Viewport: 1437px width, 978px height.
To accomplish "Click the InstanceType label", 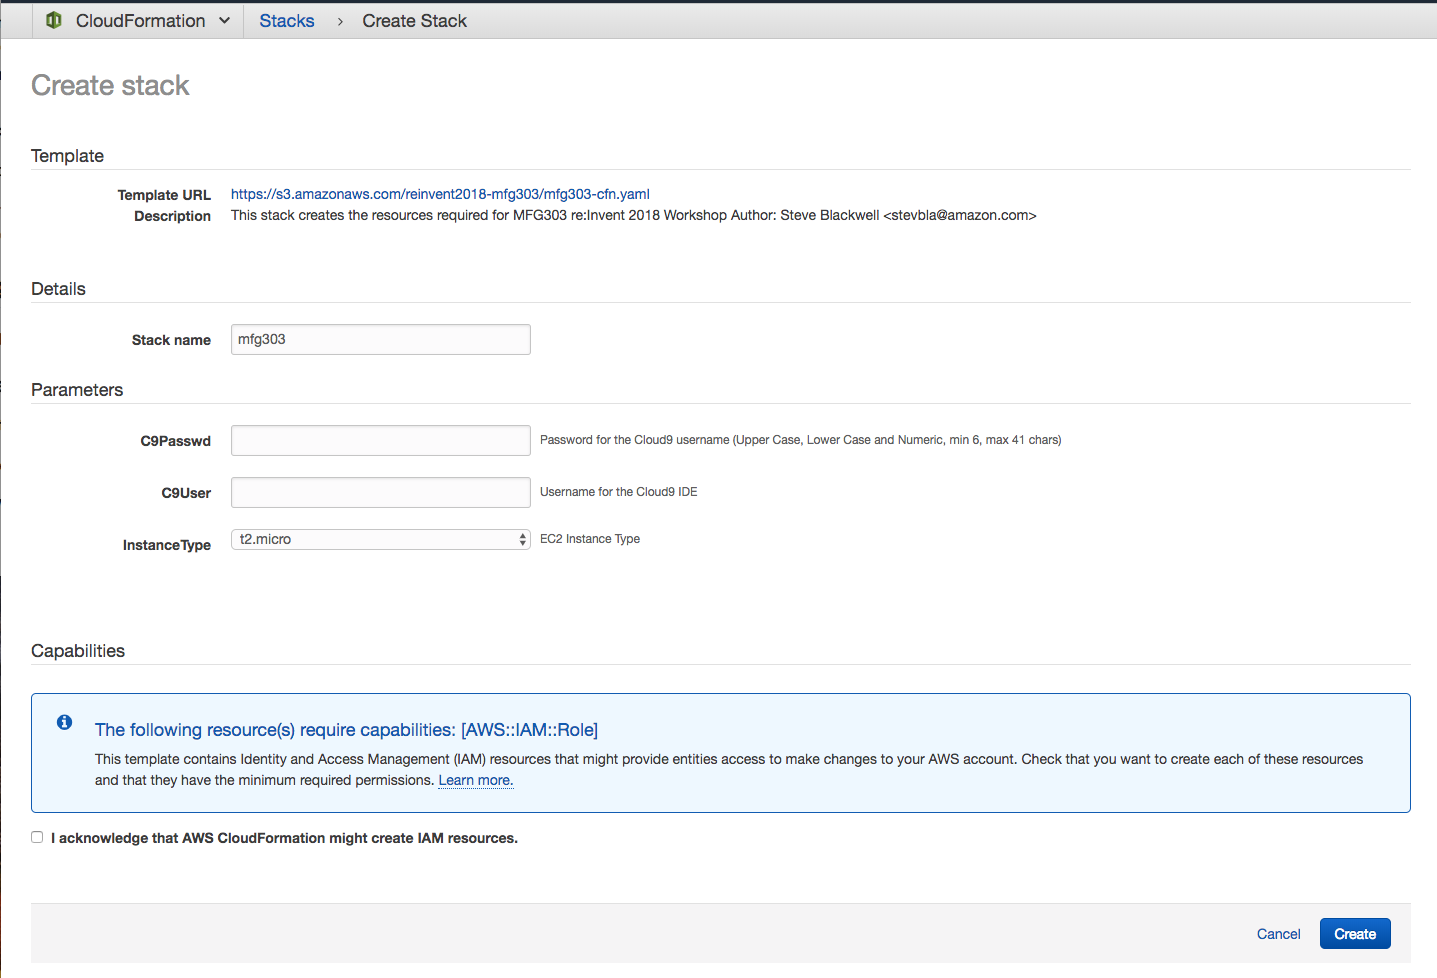I will [x=166, y=545].
